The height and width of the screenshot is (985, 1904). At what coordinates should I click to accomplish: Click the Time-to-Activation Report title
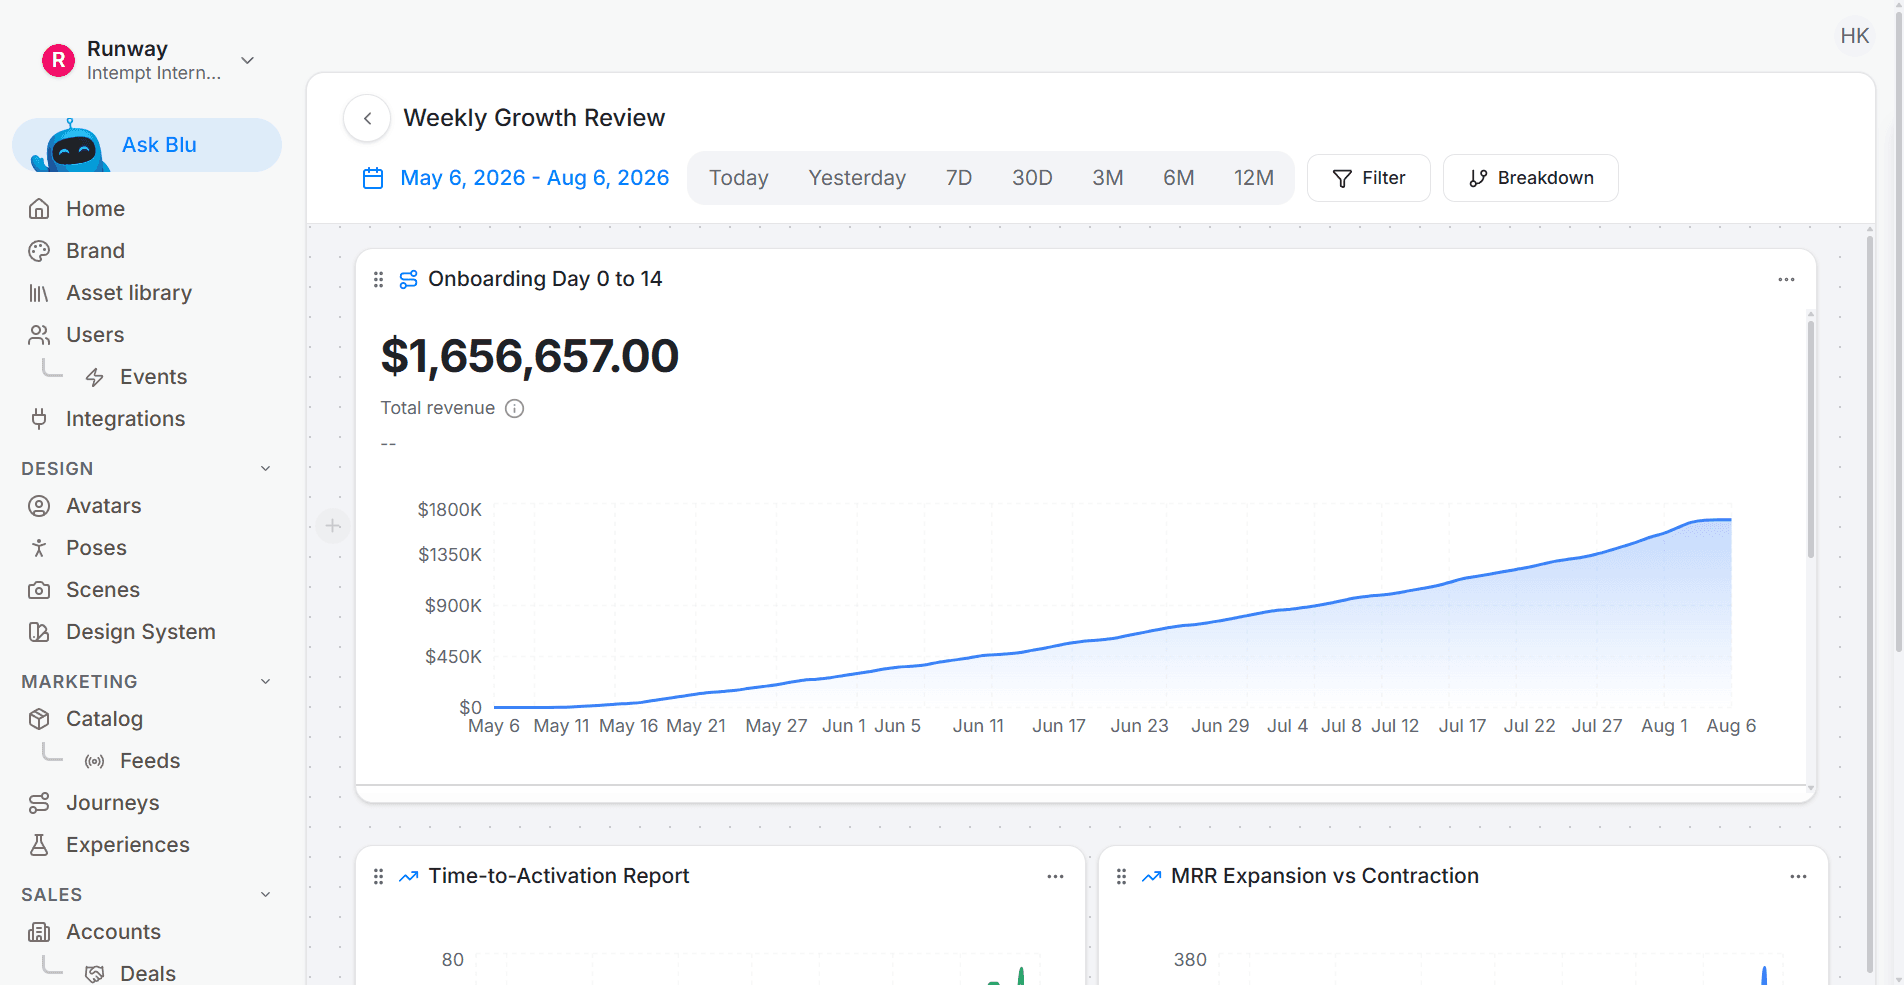click(559, 876)
